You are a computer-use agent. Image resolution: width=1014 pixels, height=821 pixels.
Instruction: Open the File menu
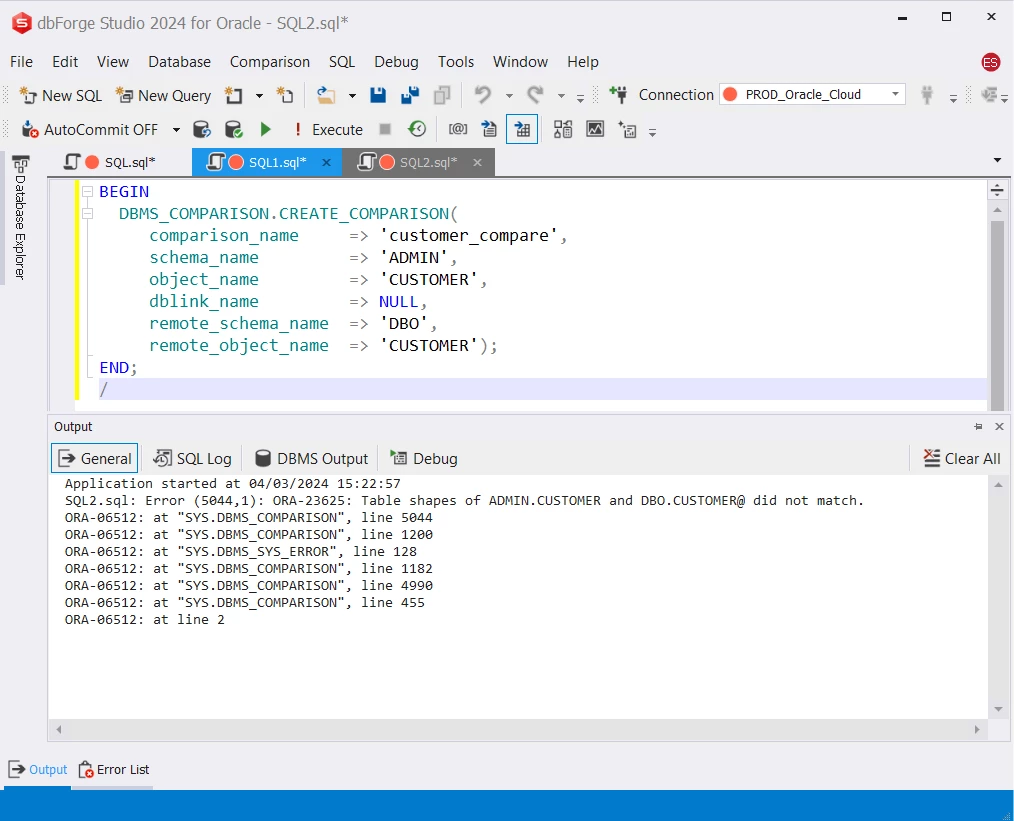(x=21, y=62)
